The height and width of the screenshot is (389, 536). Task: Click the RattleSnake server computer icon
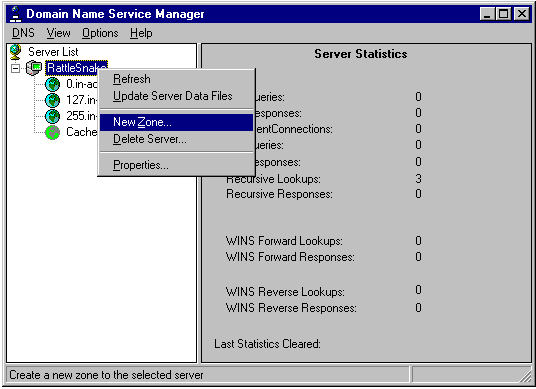click(x=34, y=68)
